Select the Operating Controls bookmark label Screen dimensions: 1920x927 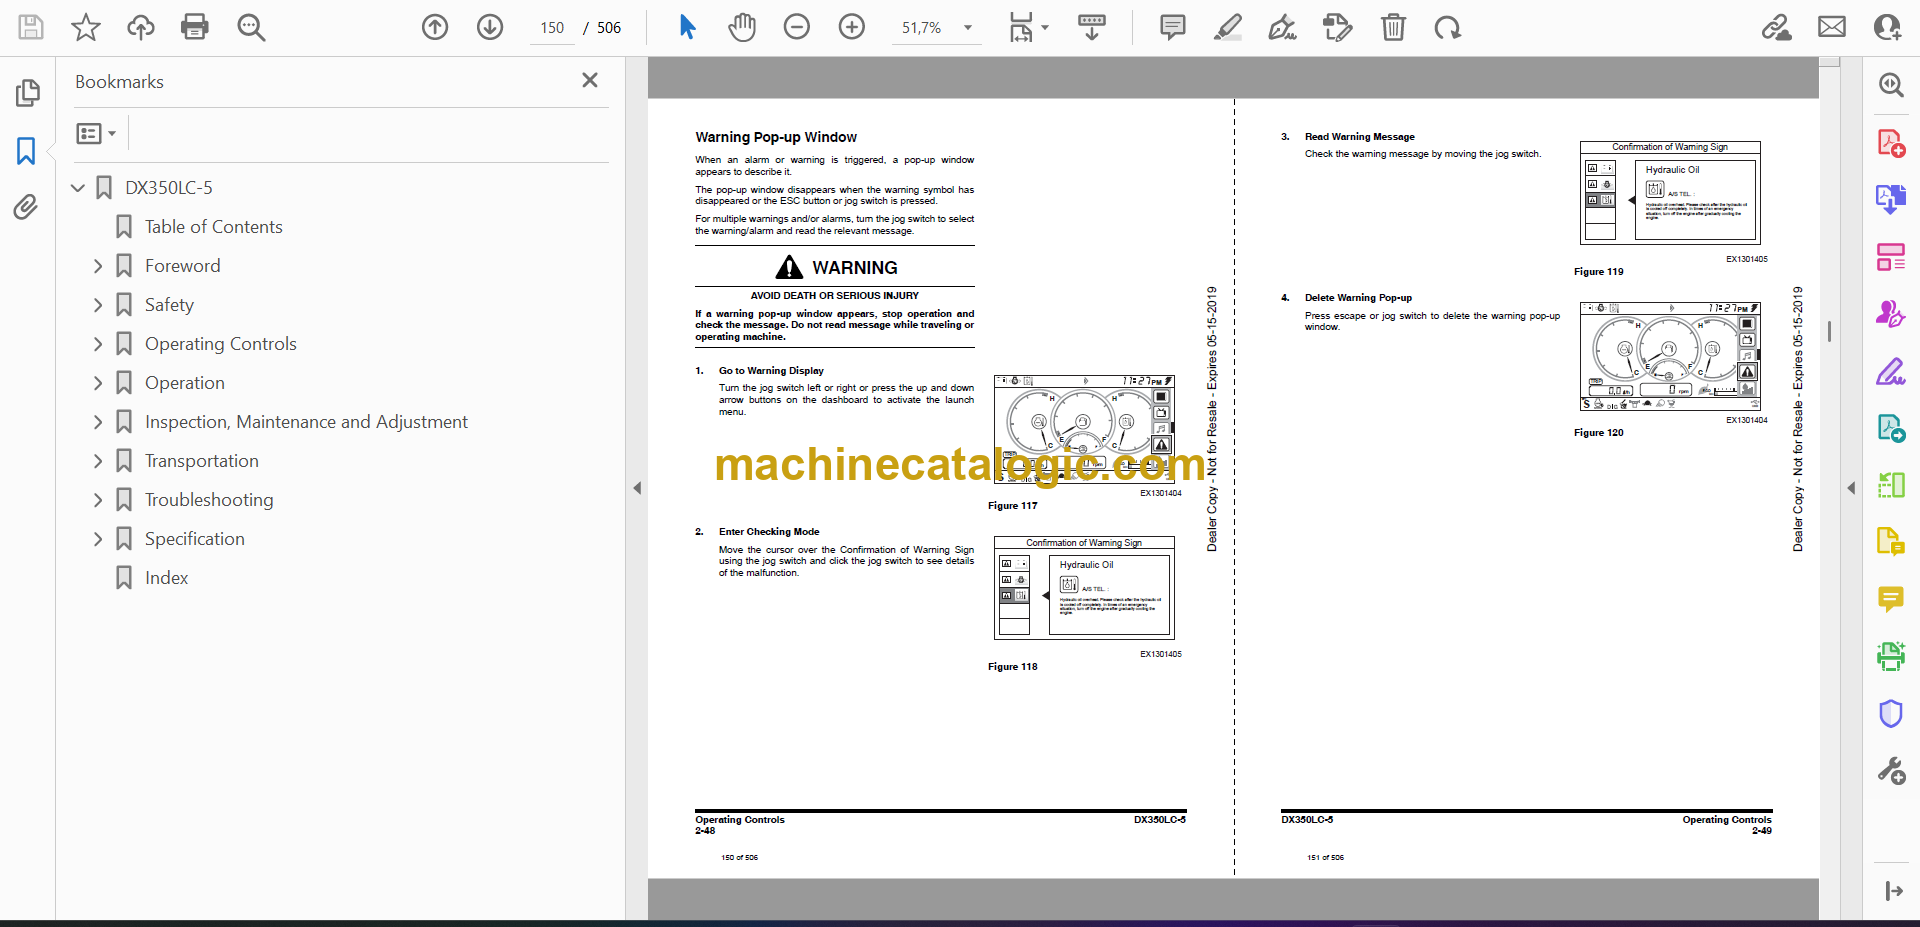221,344
